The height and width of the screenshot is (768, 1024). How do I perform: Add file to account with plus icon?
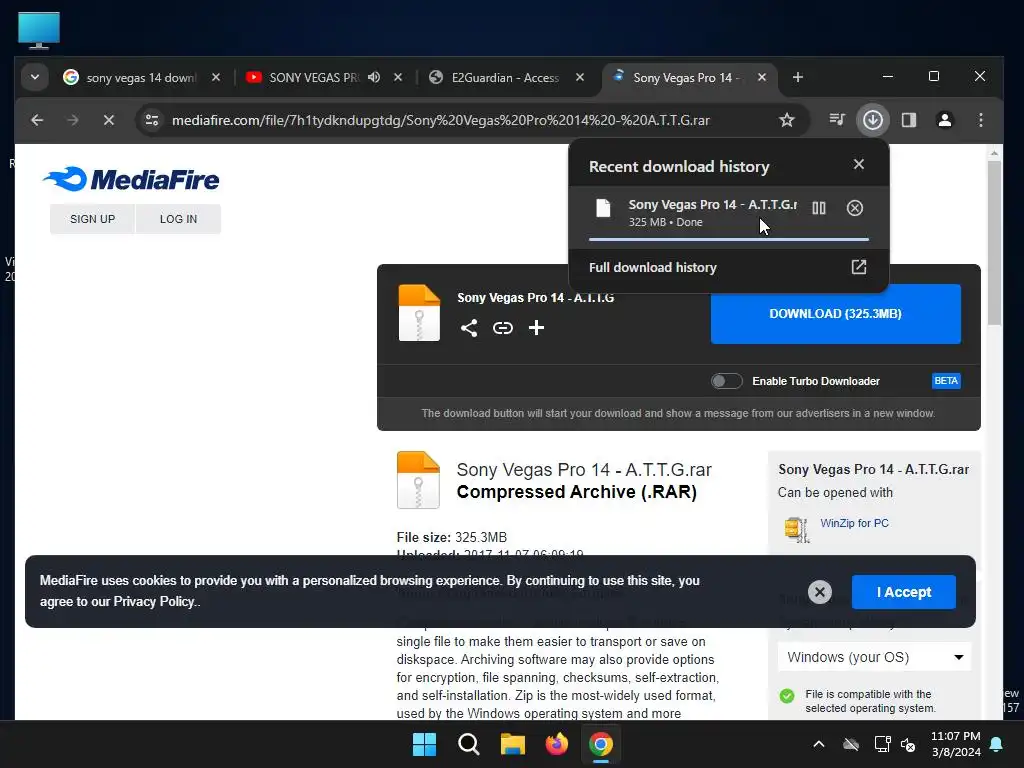(536, 328)
